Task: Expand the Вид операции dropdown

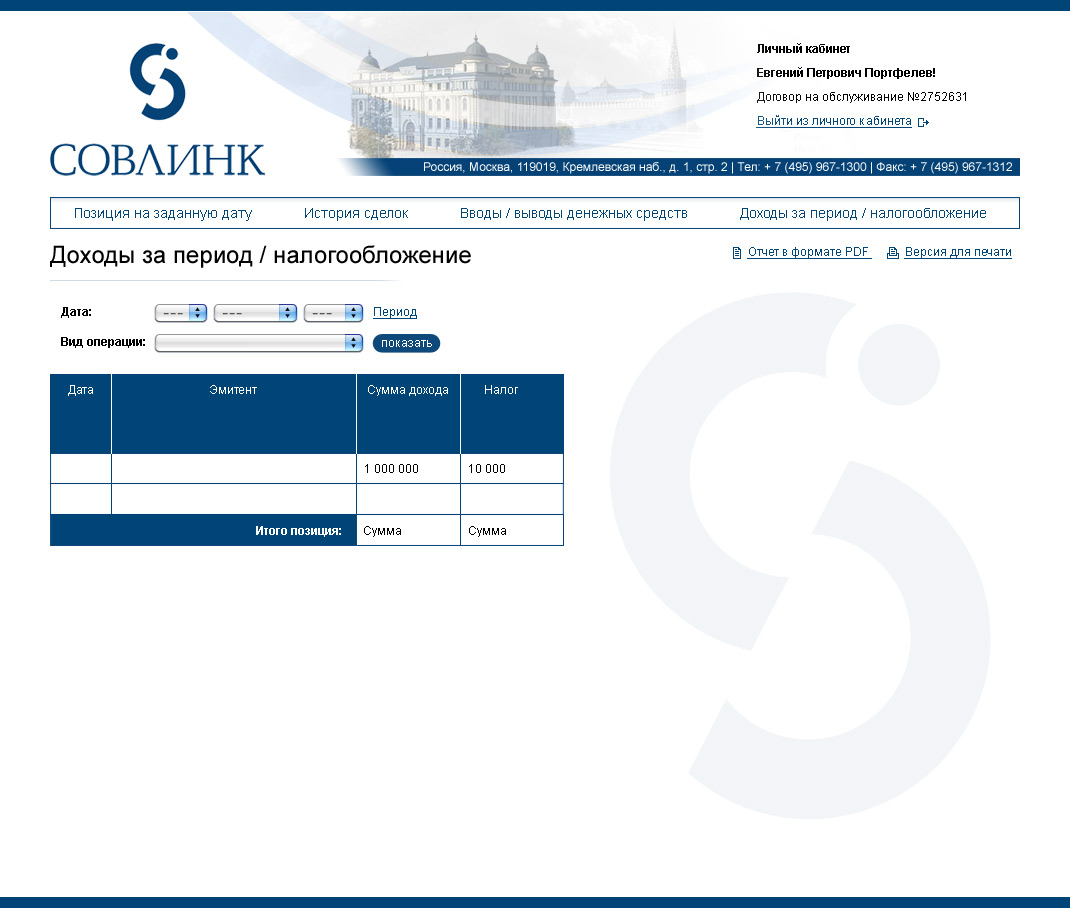Action: [x=259, y=343]
